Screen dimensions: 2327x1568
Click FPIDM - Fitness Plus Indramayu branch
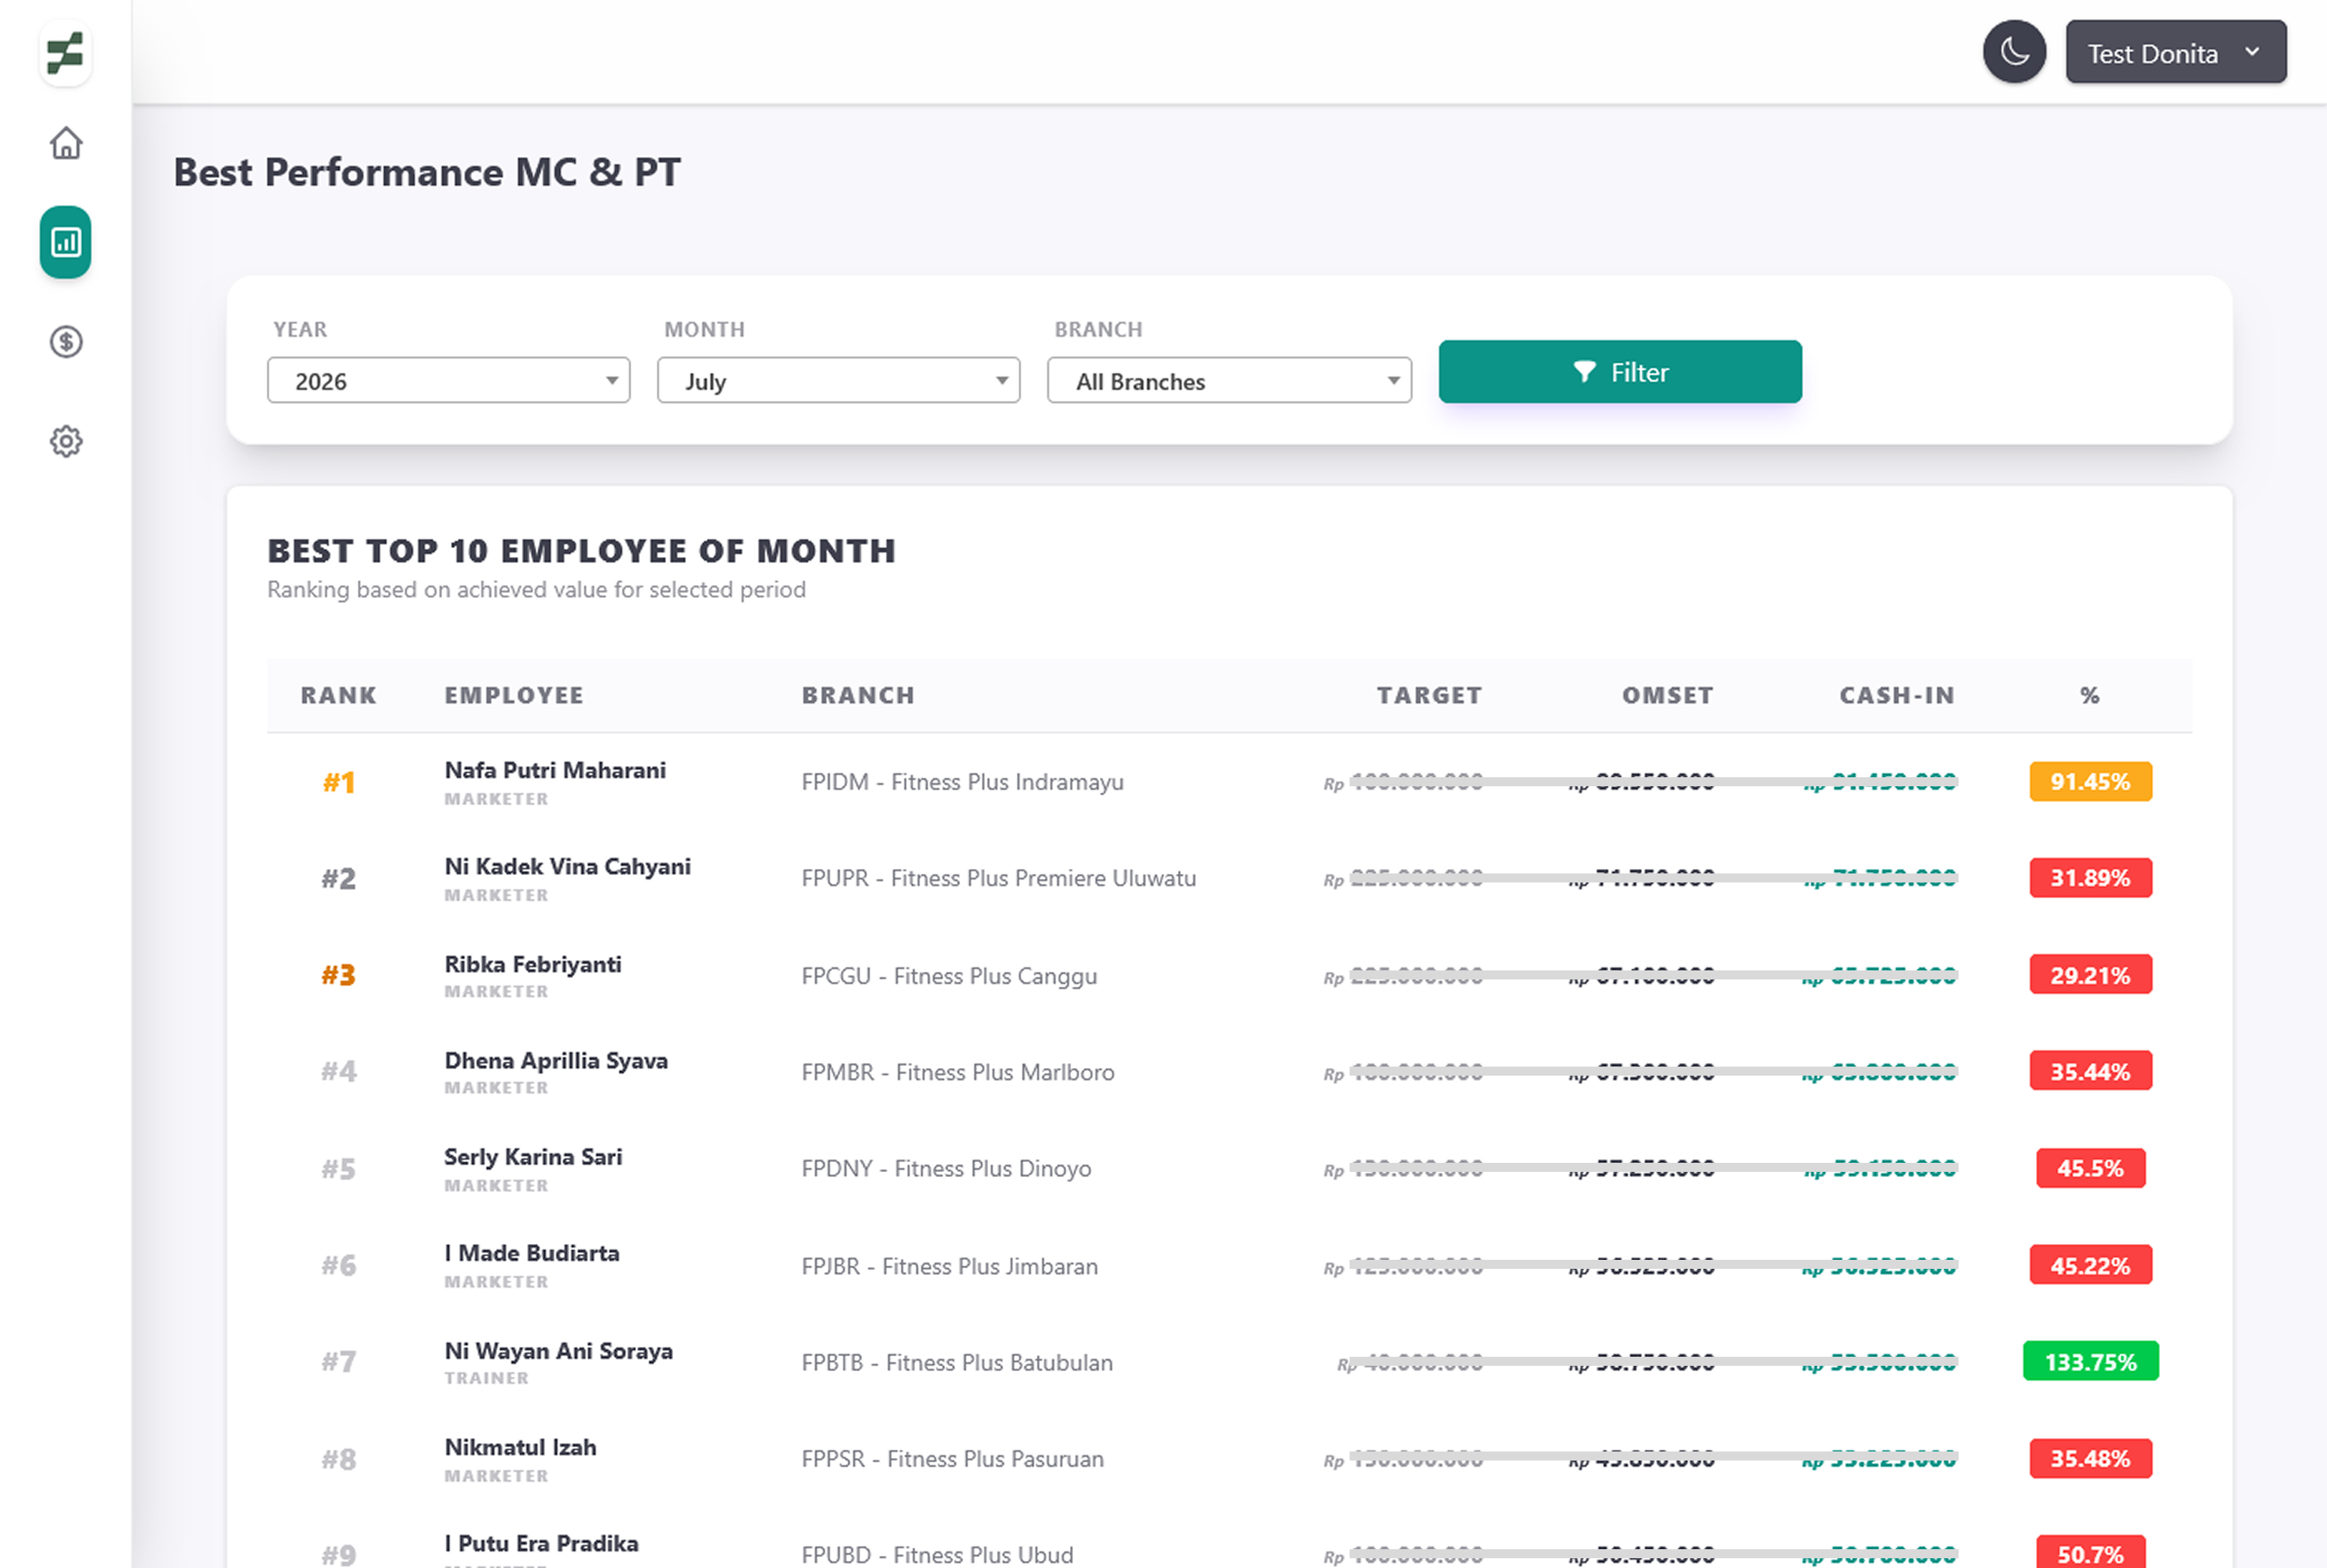[962, 782]
